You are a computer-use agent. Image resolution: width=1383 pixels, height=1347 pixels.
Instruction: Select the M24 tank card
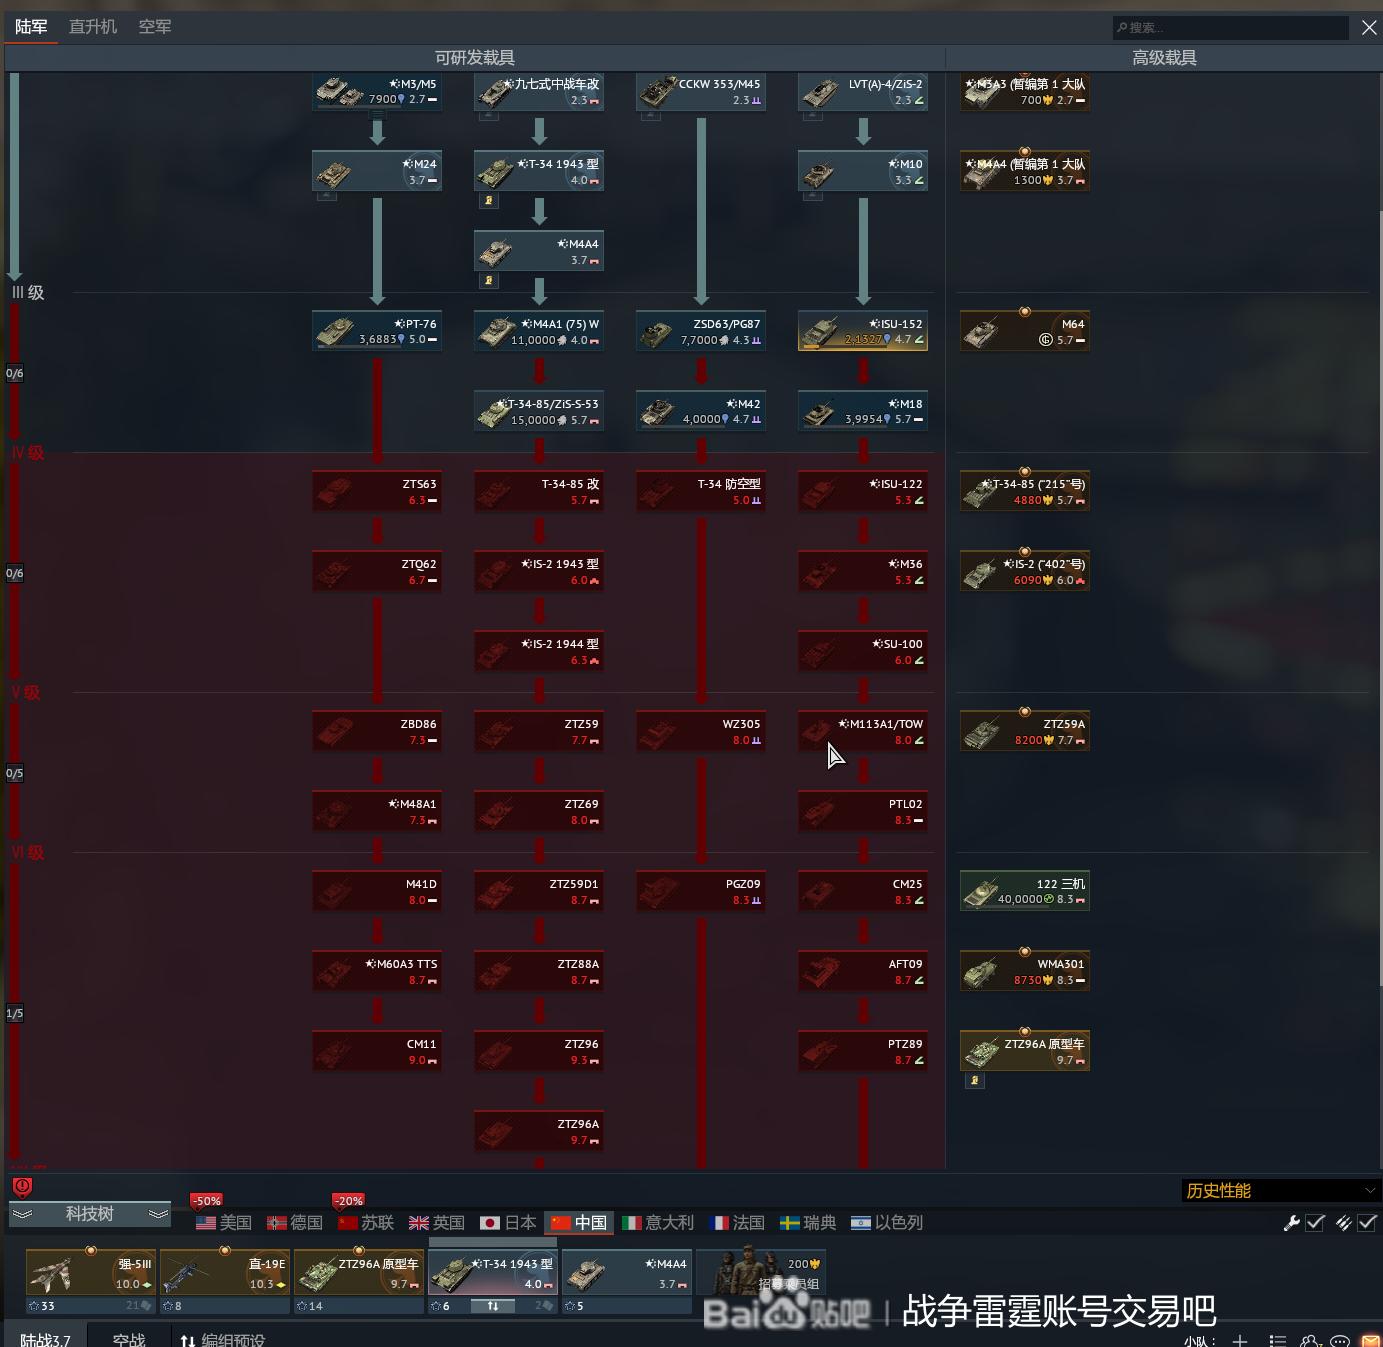(377, 171)
